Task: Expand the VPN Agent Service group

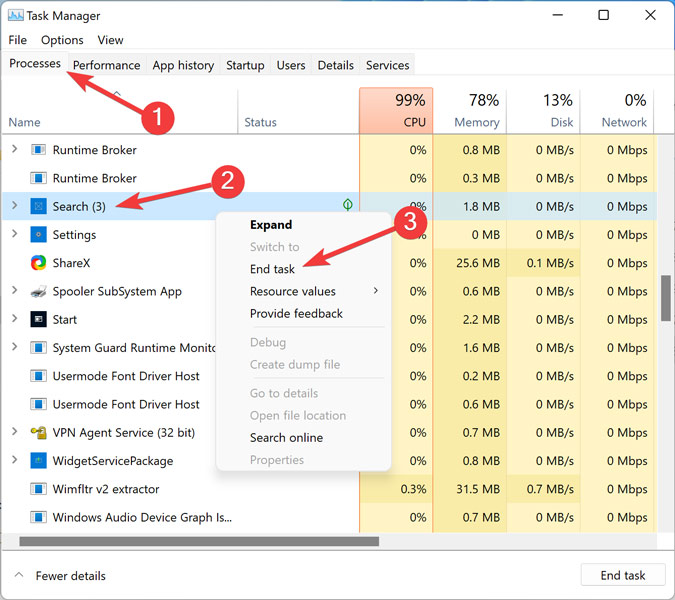Action: (15, 431)
